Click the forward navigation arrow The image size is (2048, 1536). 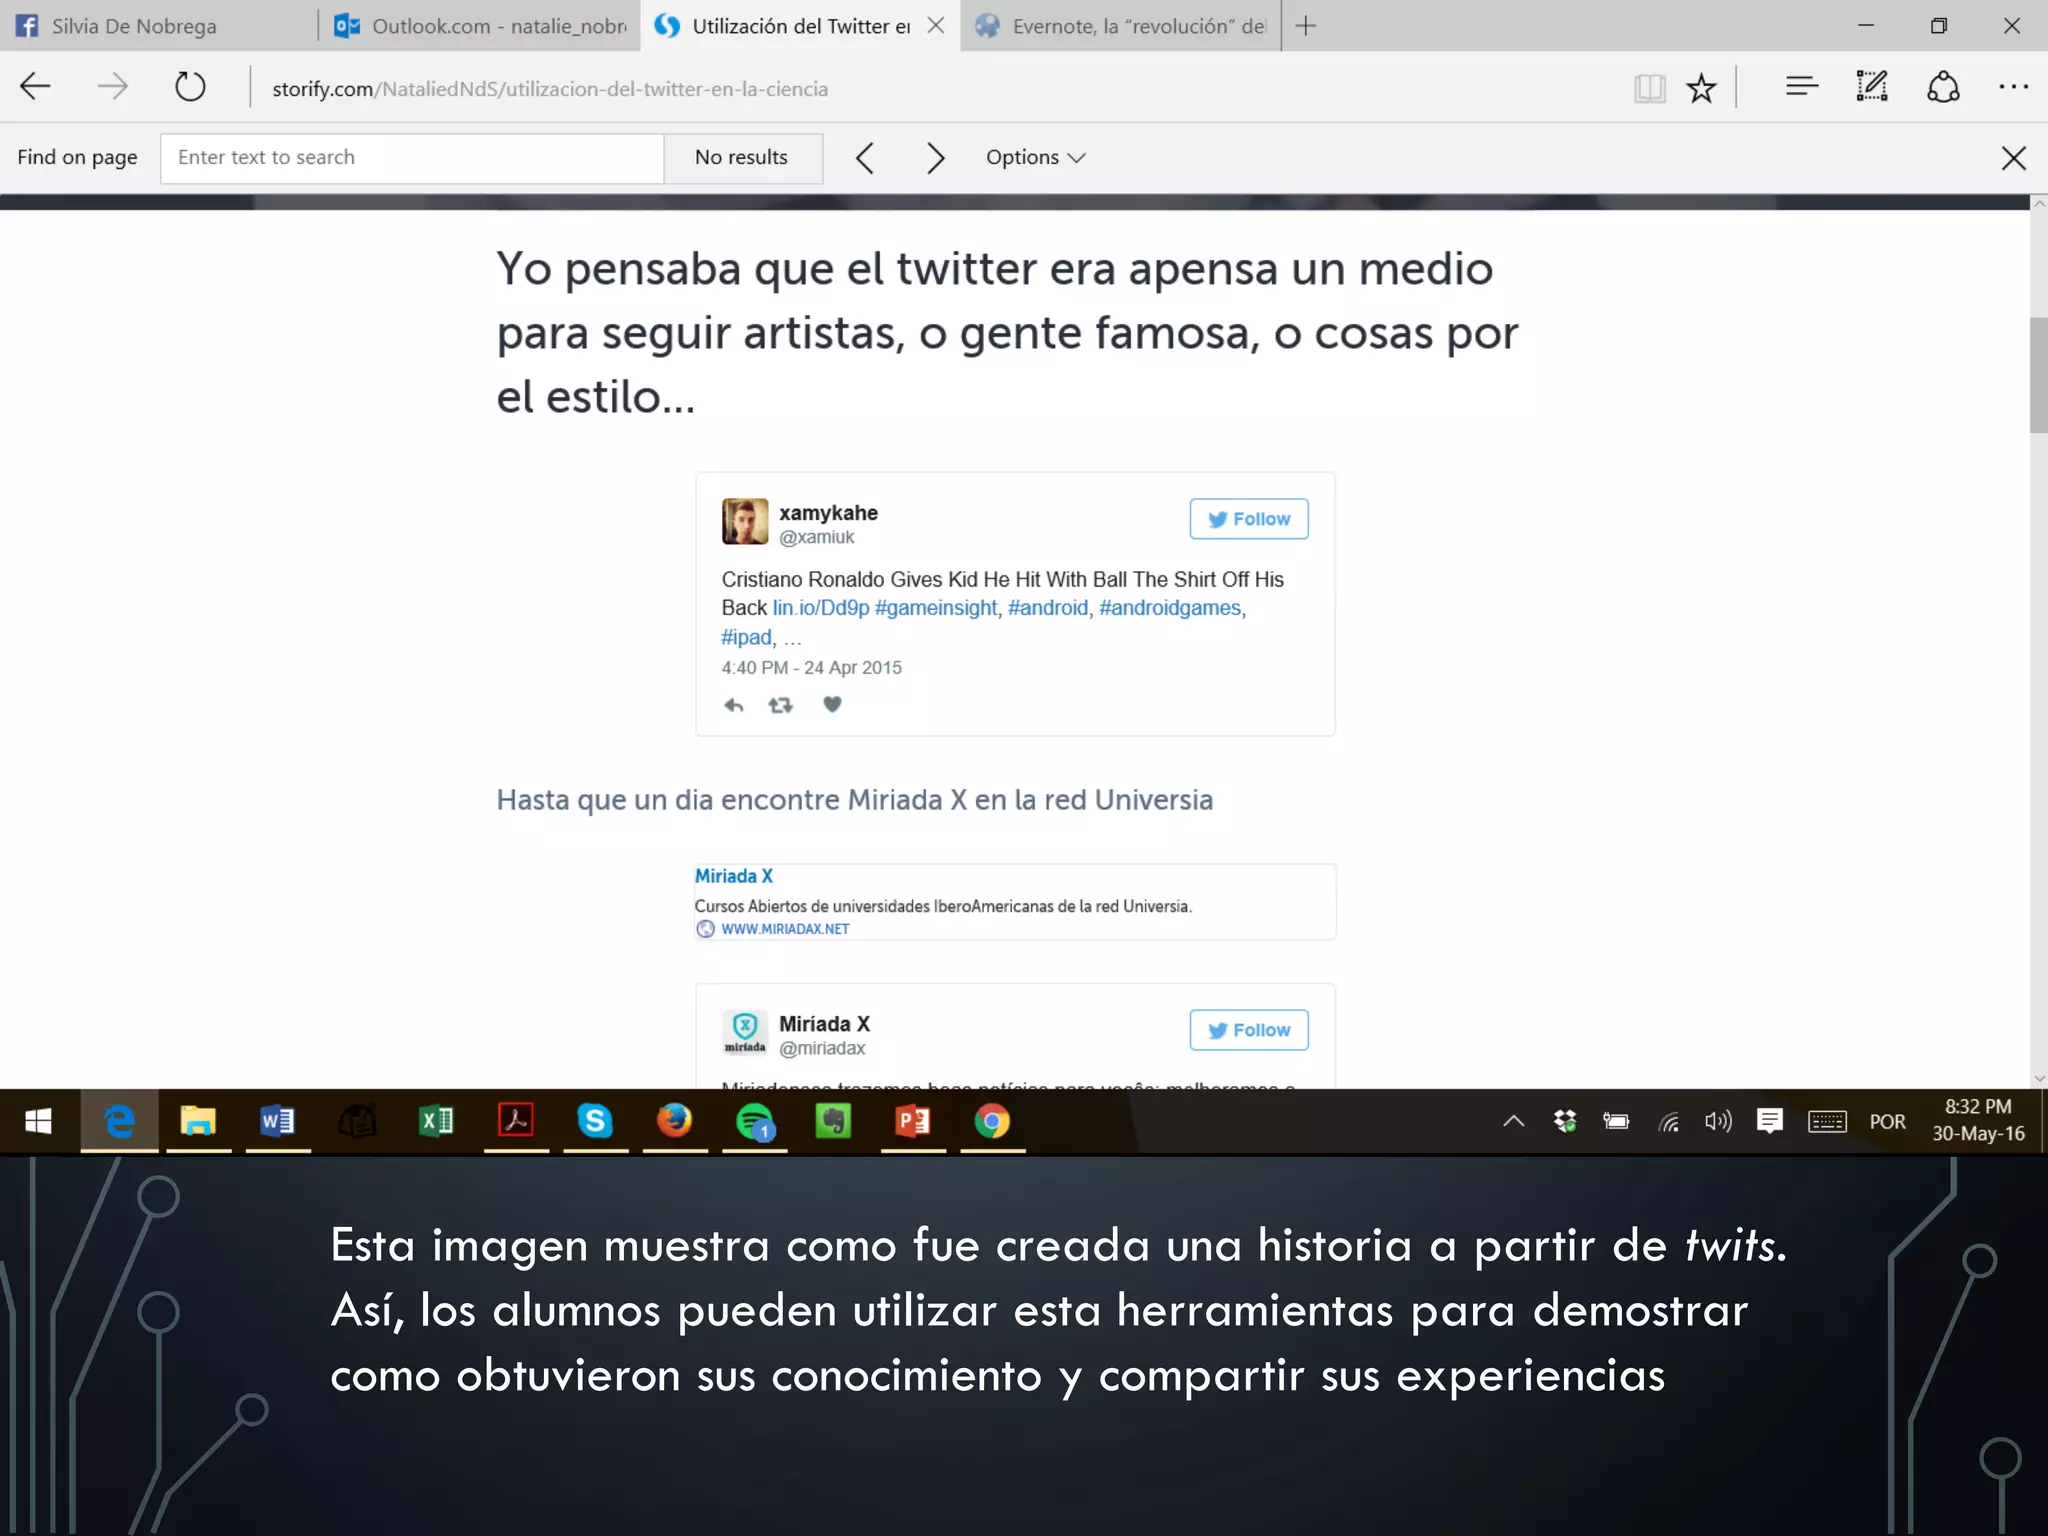(x=113, y=87)
